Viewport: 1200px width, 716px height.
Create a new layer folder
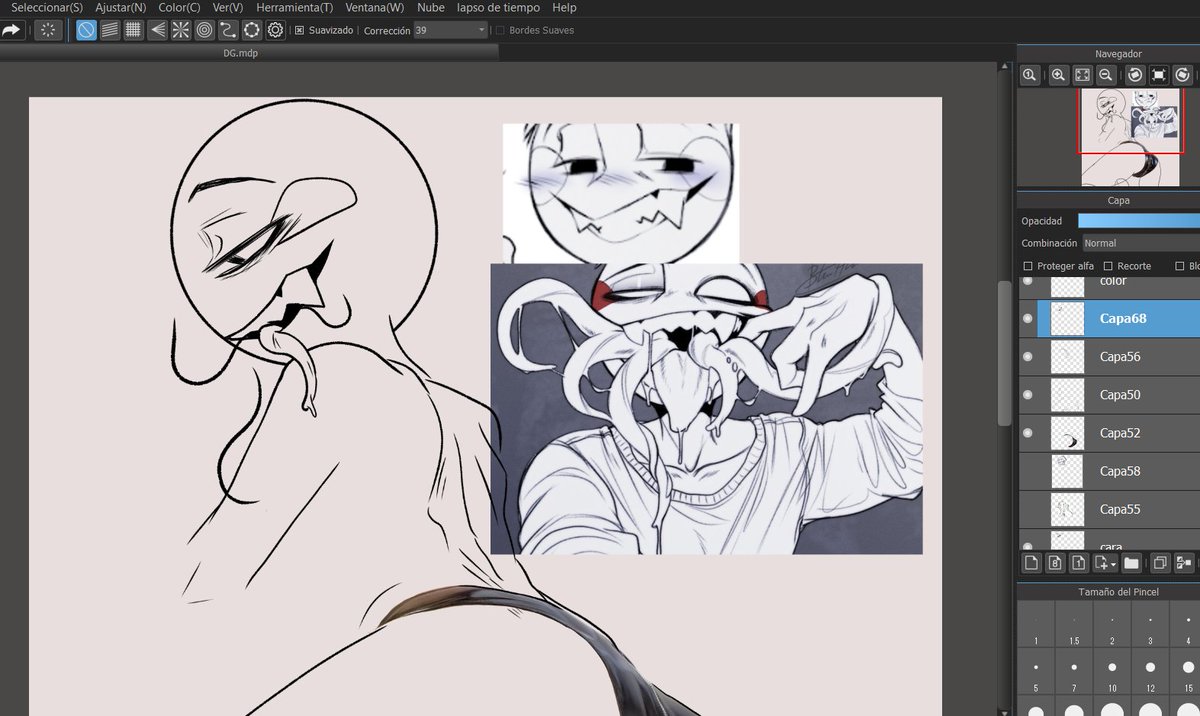[x=1131, y=563]
